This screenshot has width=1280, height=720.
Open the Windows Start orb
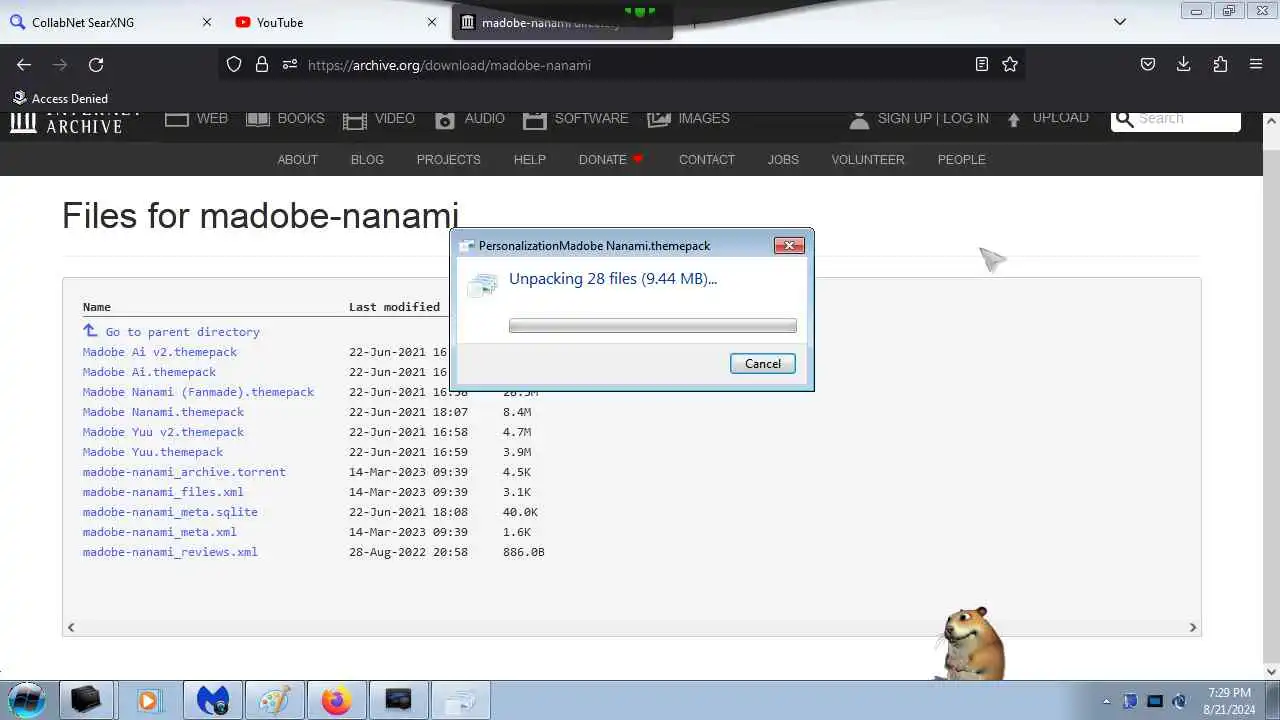click(27, 700)
